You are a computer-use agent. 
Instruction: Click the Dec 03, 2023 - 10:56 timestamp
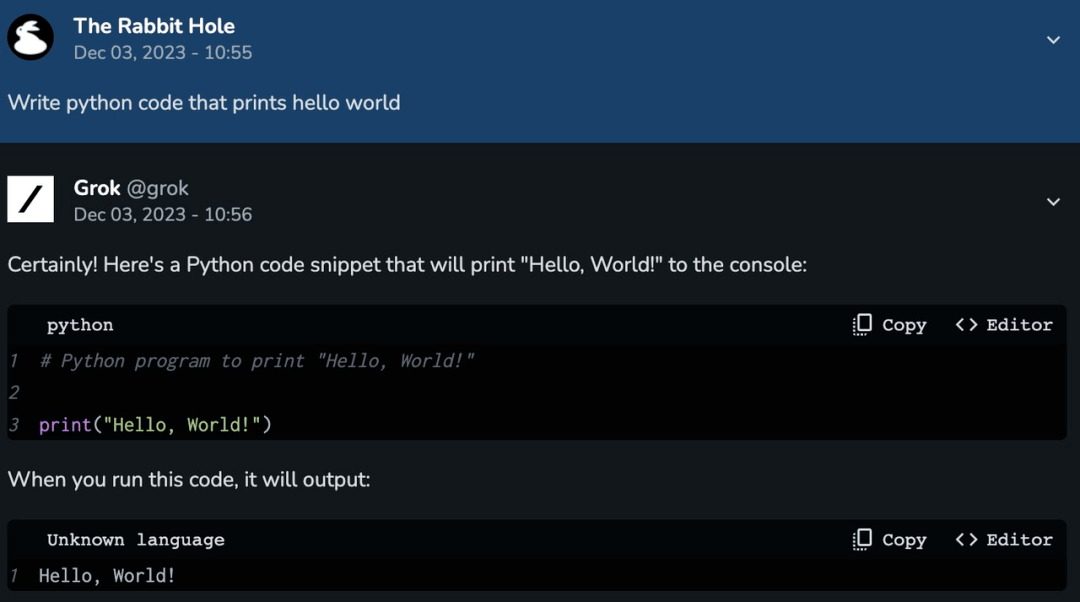pos(163,215)
